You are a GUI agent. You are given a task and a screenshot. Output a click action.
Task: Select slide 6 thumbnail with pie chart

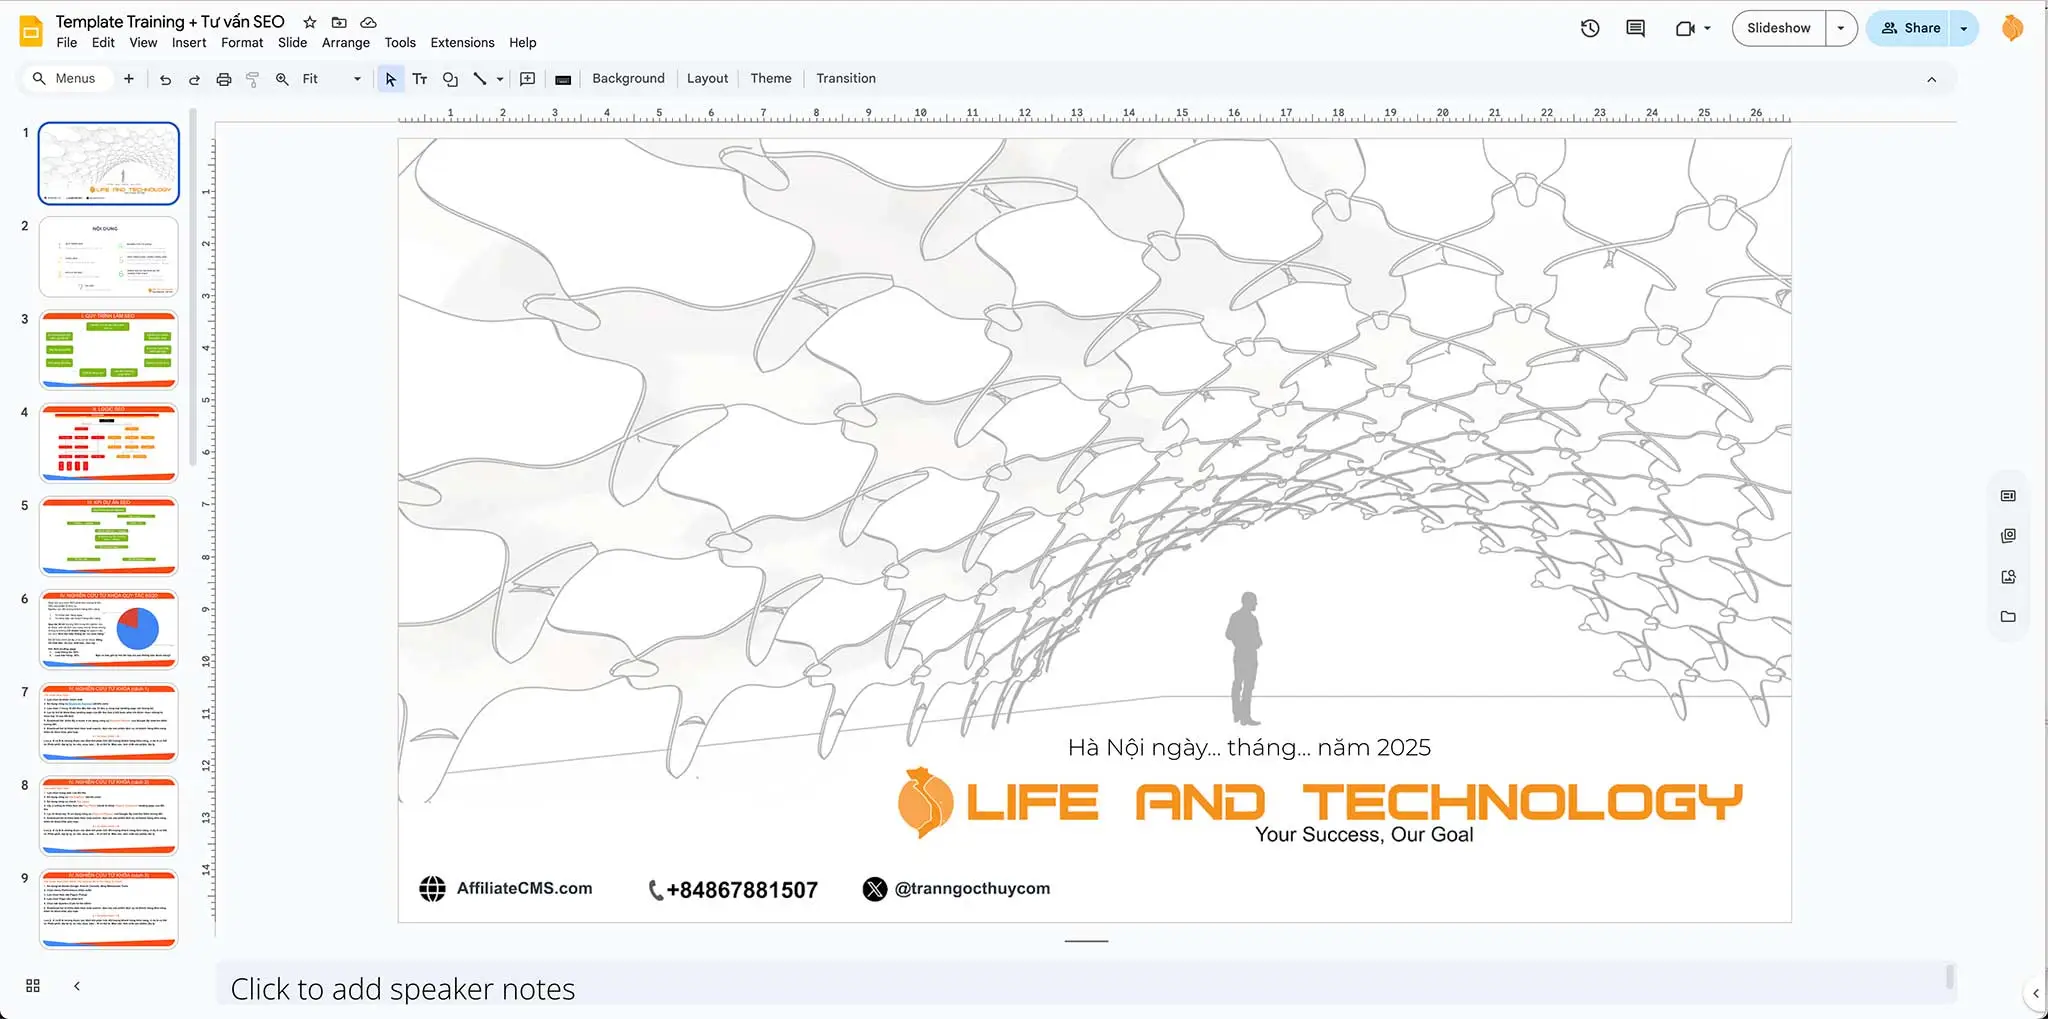click(109, 629)
